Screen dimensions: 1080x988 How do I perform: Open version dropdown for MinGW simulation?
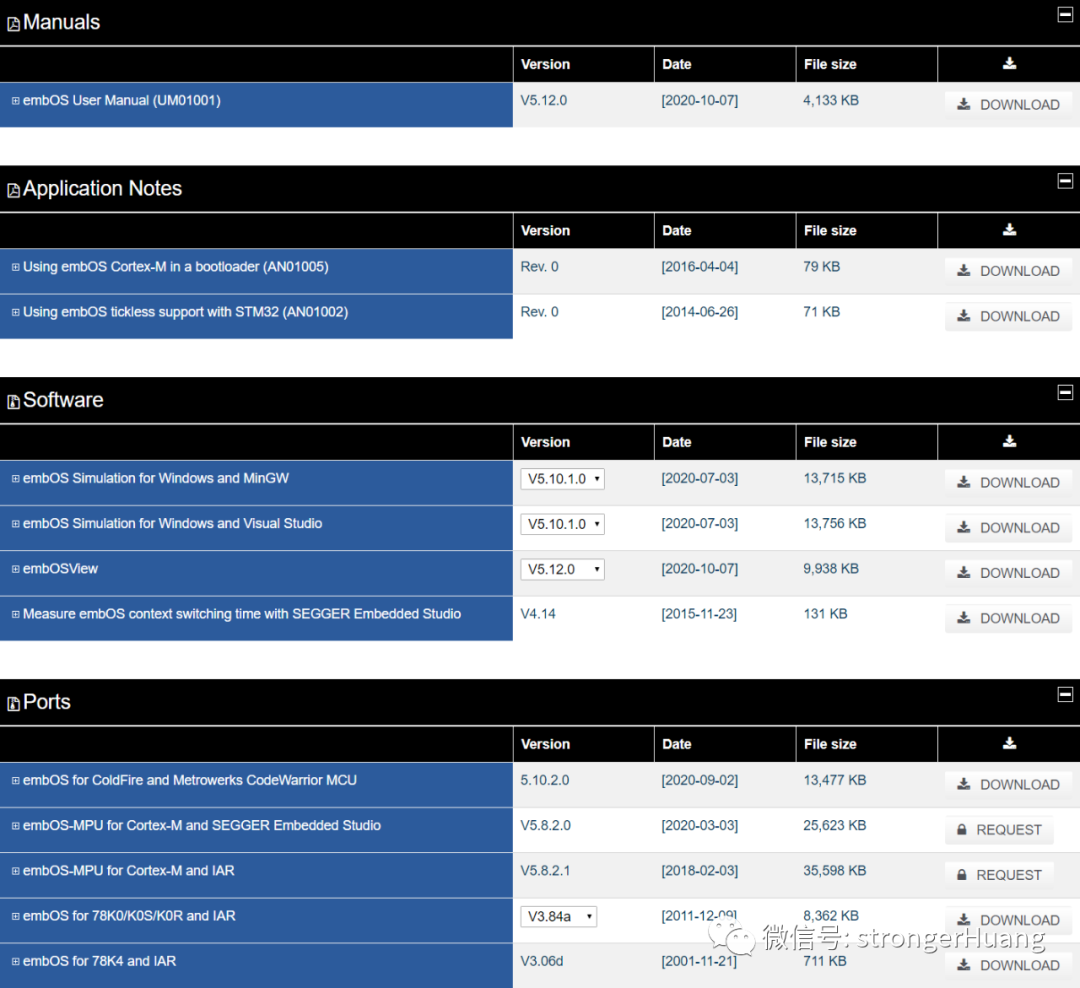tap(563, 479)
